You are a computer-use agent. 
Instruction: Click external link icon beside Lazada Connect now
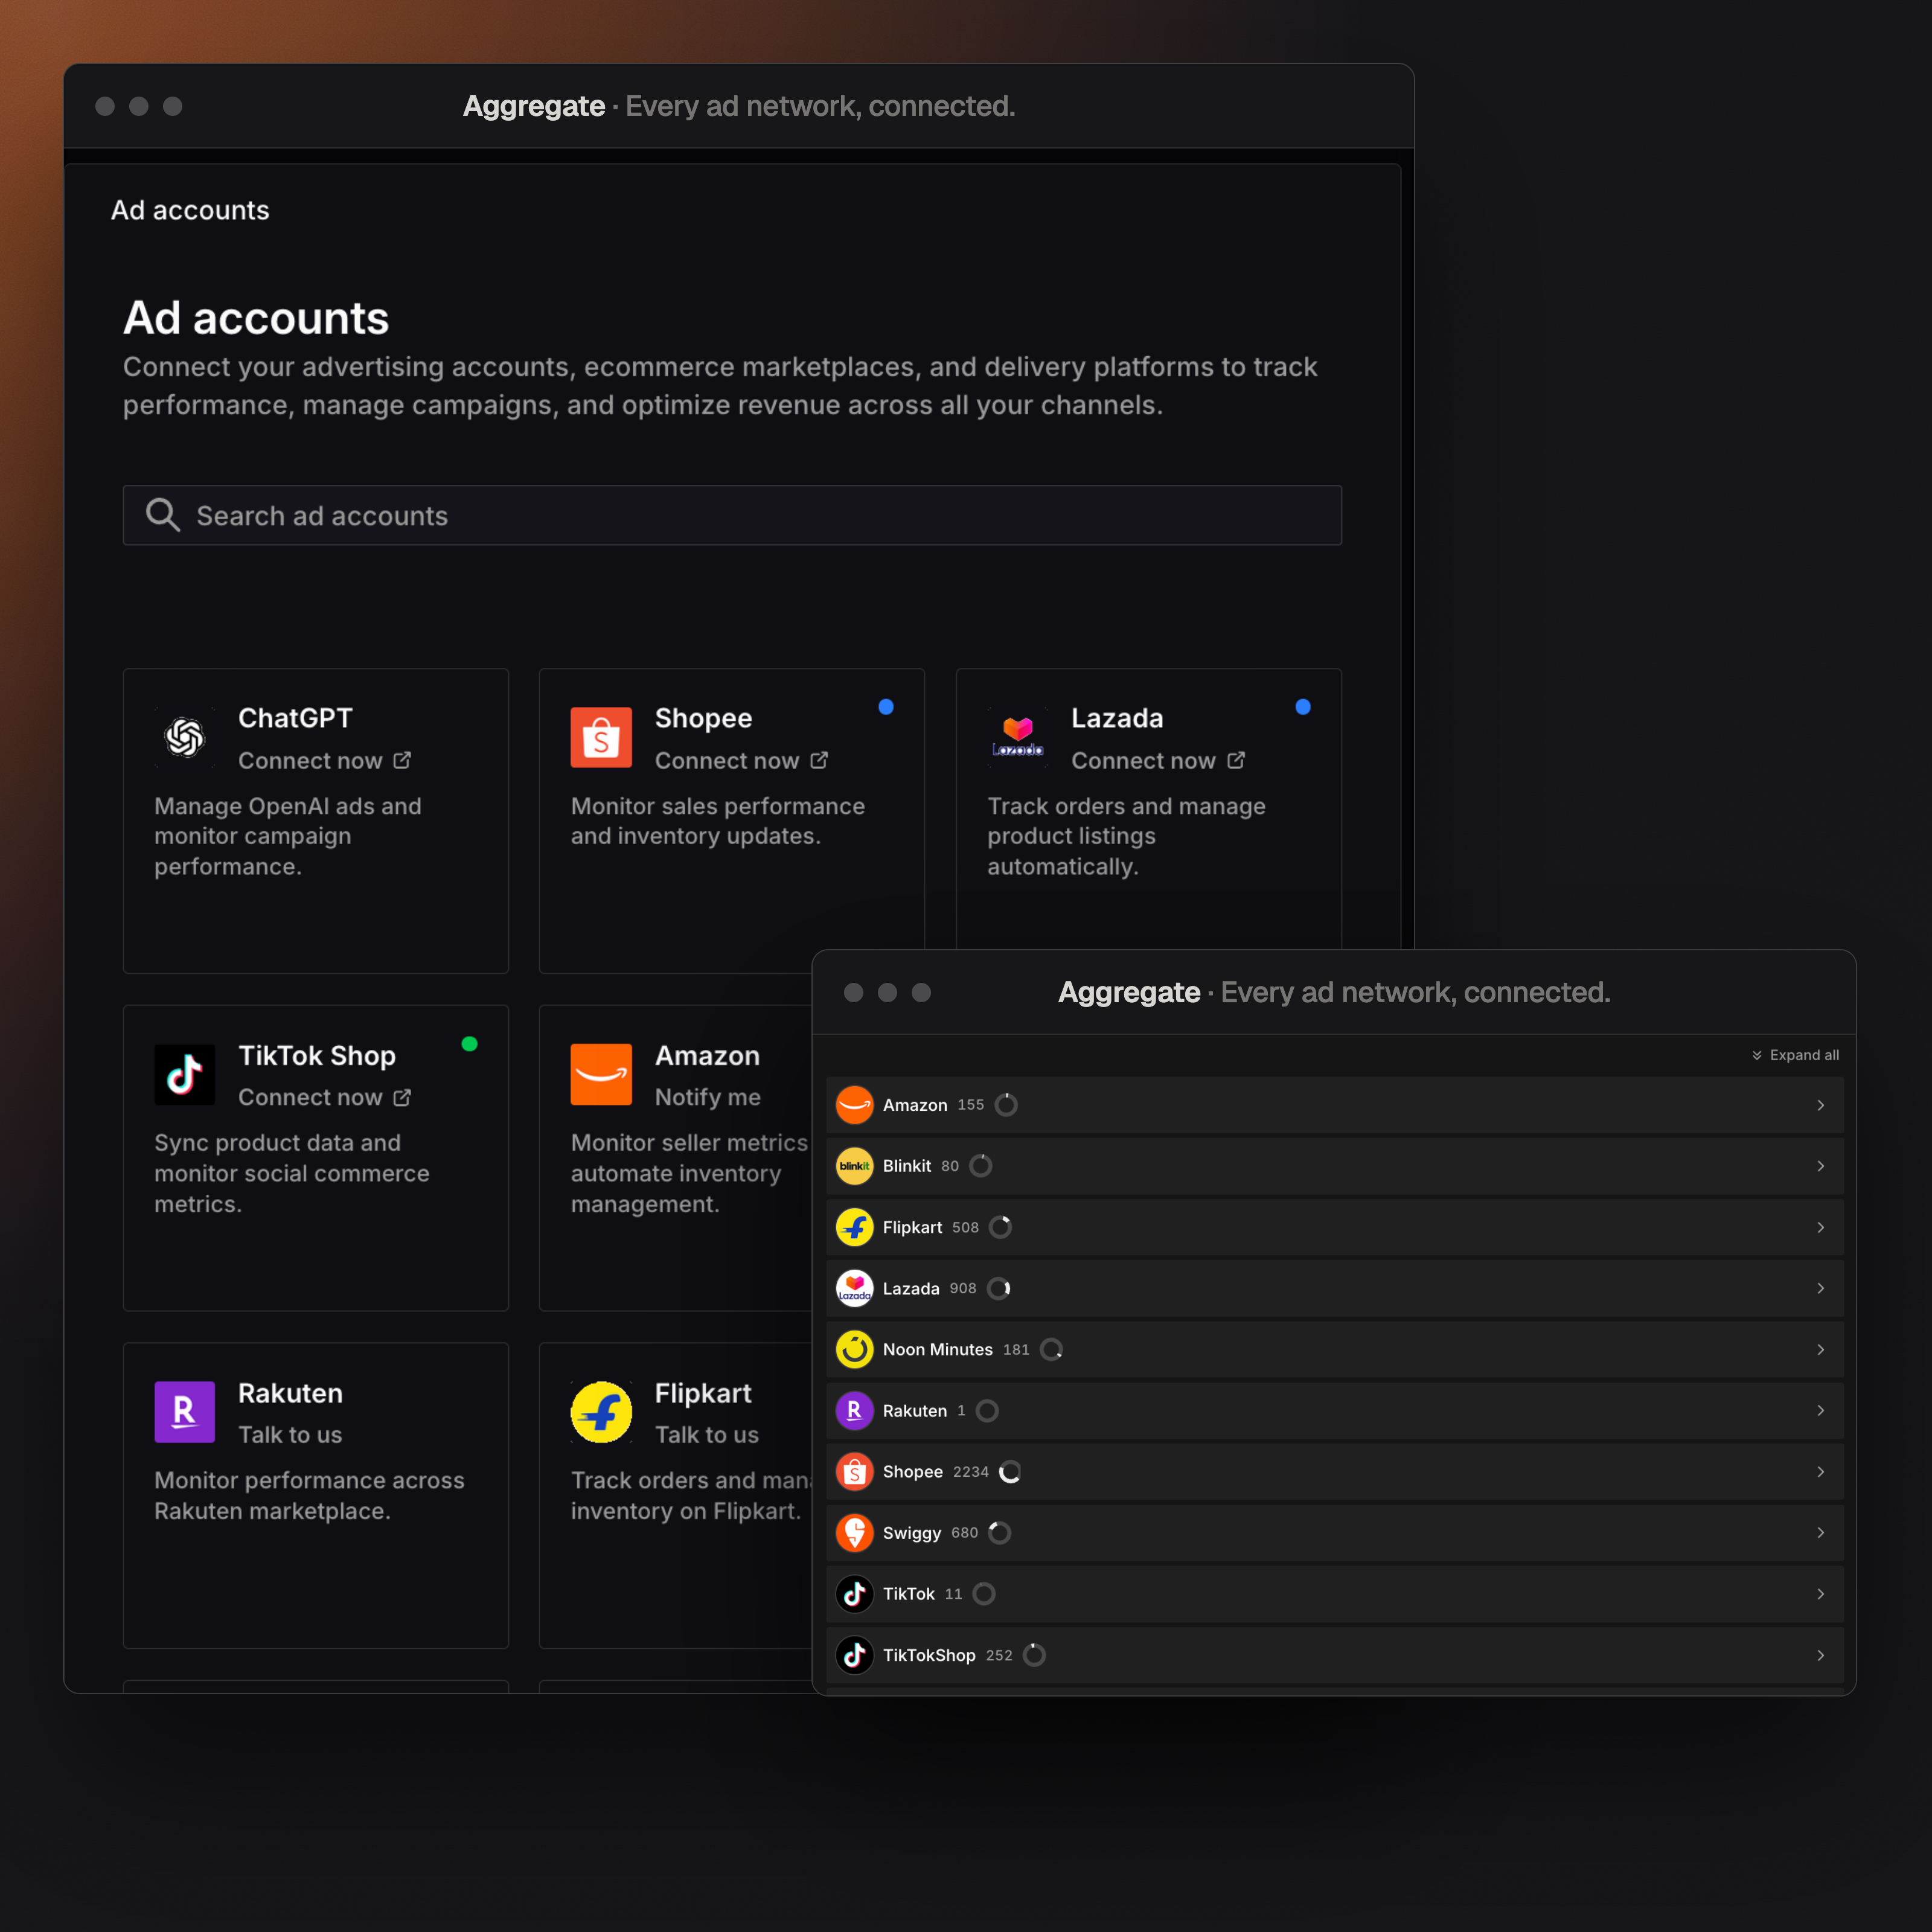pos(1236,760)
